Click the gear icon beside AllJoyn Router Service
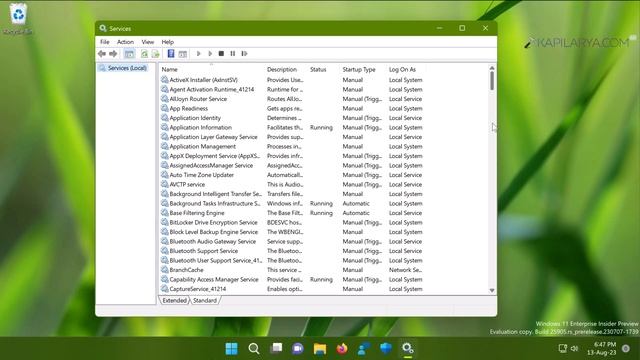The image size is (640, 360). coord(164,99)
